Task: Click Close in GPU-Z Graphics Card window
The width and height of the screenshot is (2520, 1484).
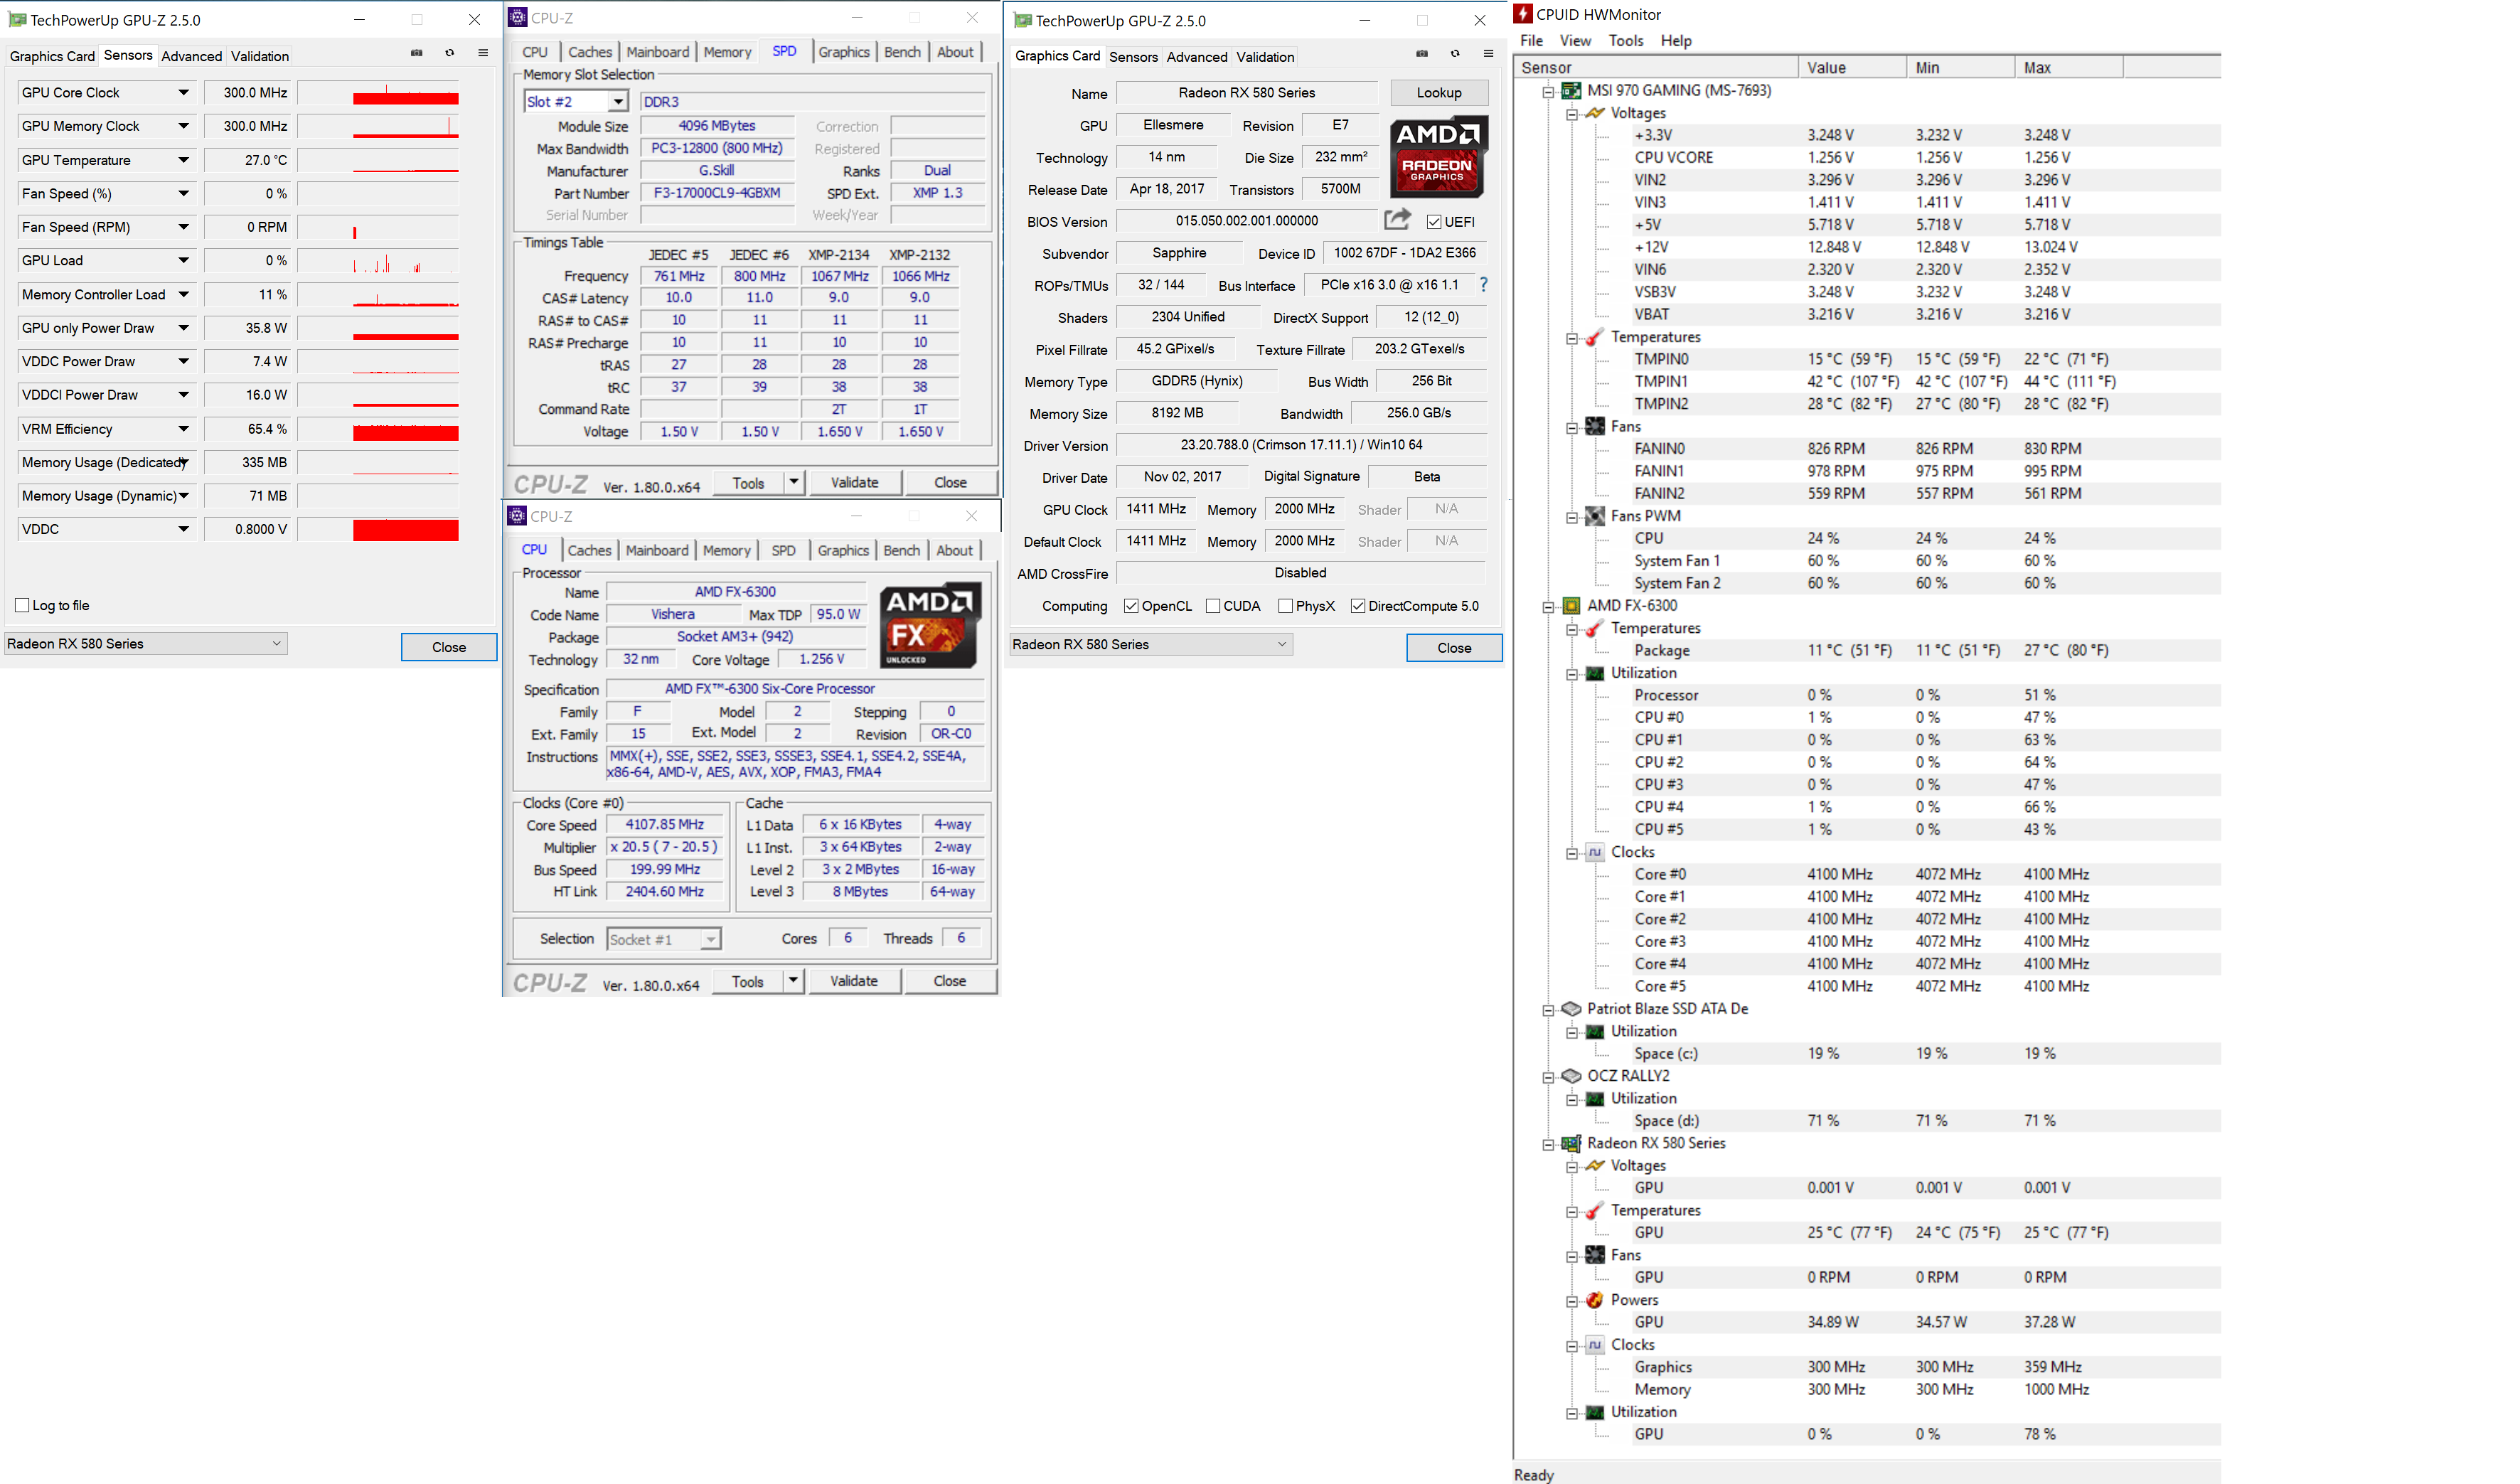Action: pyautogui.click(x=1454, y=648)
